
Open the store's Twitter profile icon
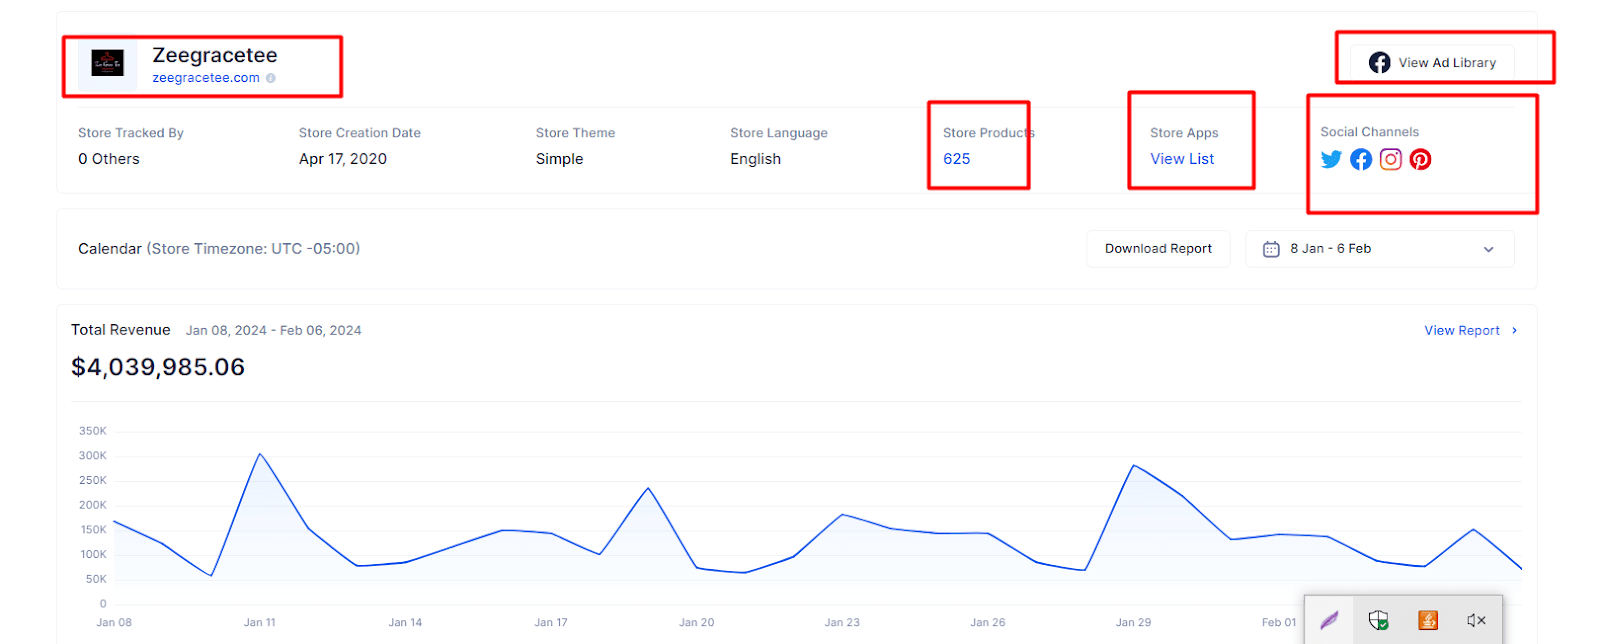[1331, 160]
